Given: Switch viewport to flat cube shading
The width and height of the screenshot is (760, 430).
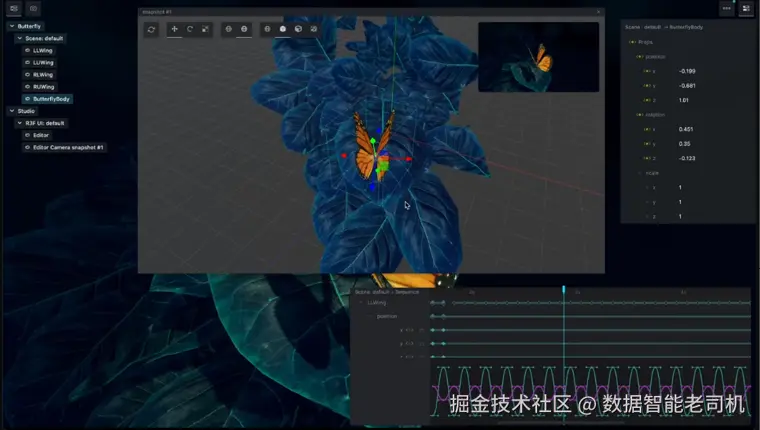Looking at the screenshot, I should click(x=299, y=29).
